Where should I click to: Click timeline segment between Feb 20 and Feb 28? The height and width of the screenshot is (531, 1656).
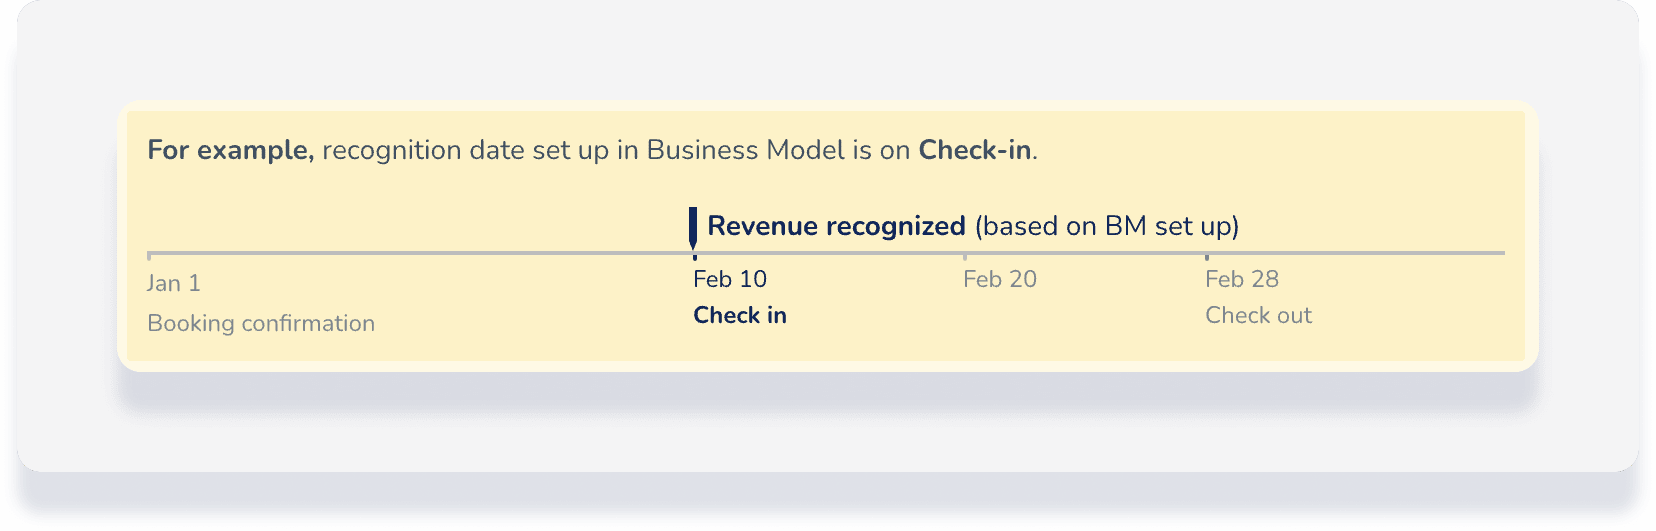tap(1085, 253)
